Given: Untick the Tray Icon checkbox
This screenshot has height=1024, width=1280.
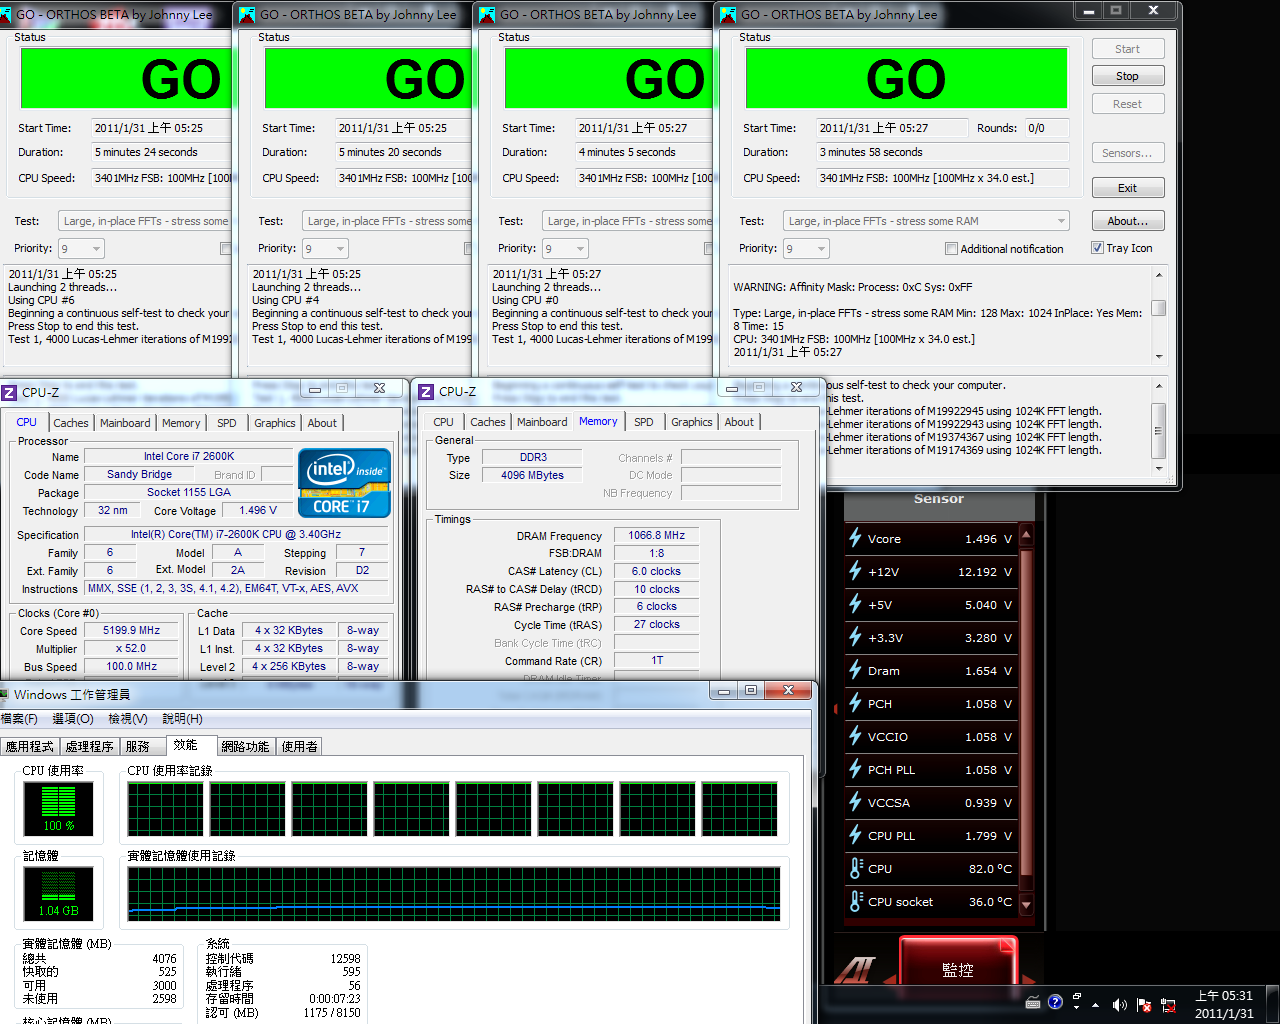Looking at the screenshot, I should pyautogui.click(x=1097, y=248).
